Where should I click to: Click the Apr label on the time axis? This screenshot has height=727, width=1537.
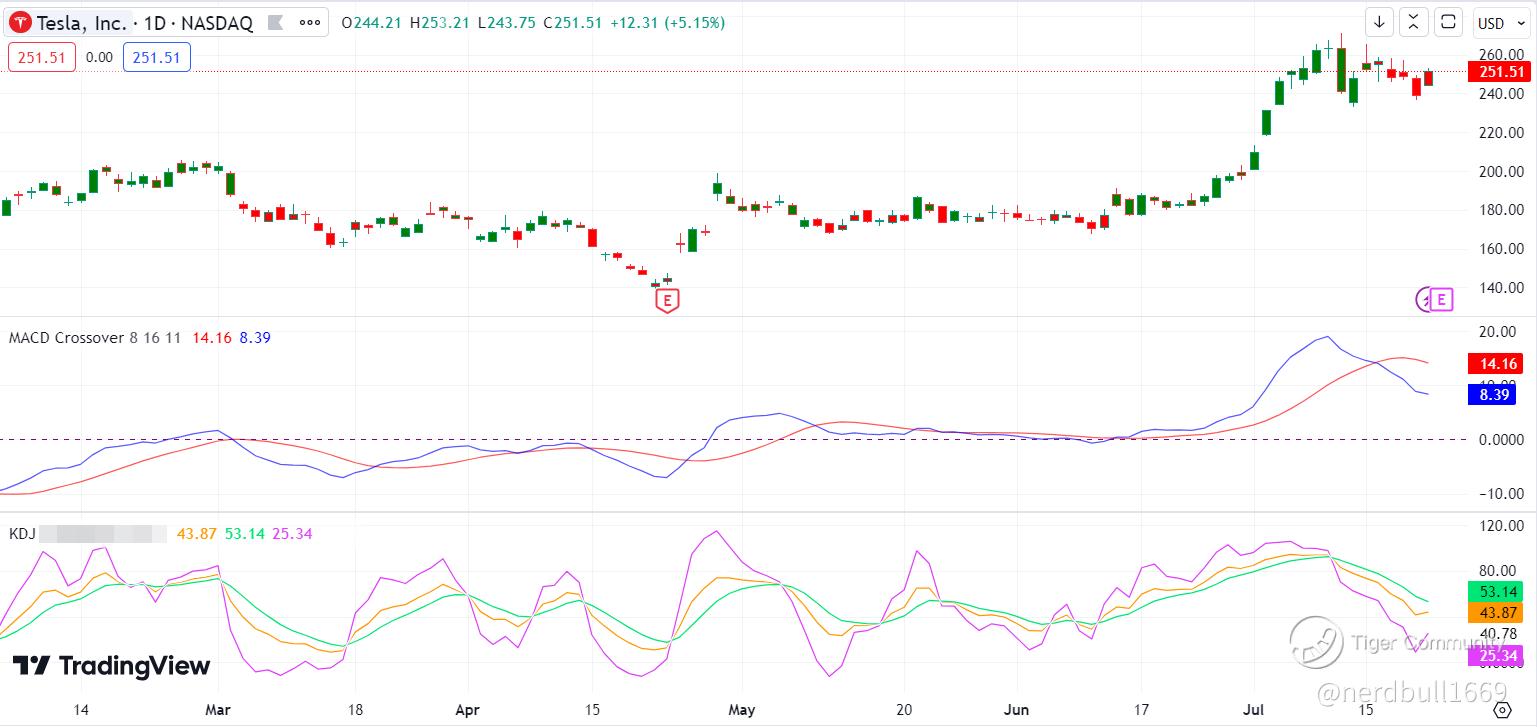click(468, 710)
